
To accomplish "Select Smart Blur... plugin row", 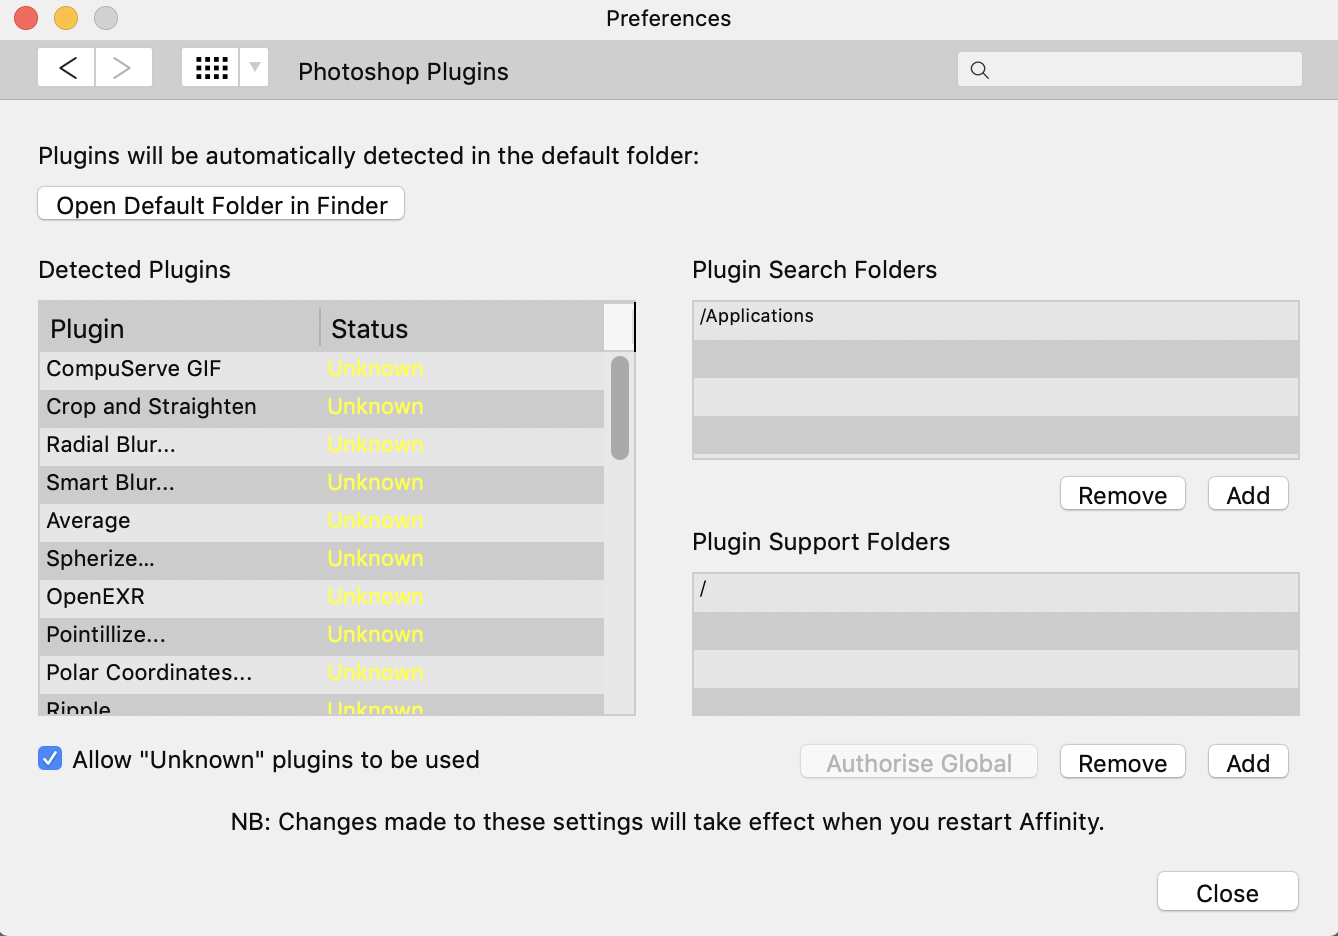I will click(322, 483).
